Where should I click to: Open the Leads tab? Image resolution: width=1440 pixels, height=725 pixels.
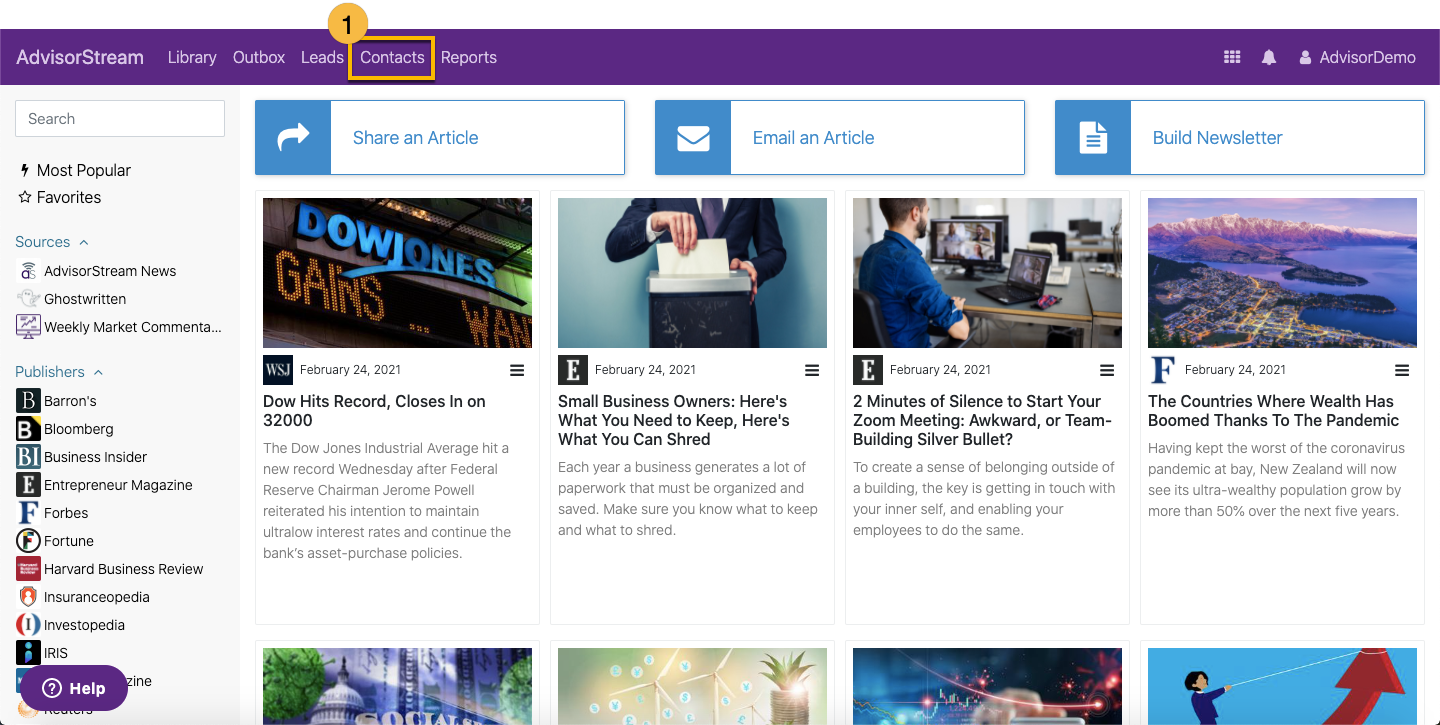click(322, 57)
